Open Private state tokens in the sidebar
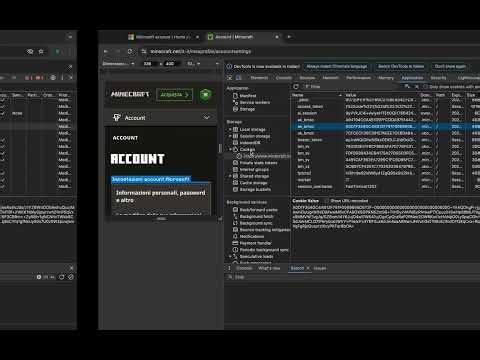480x360 pixels. point(258,163)
